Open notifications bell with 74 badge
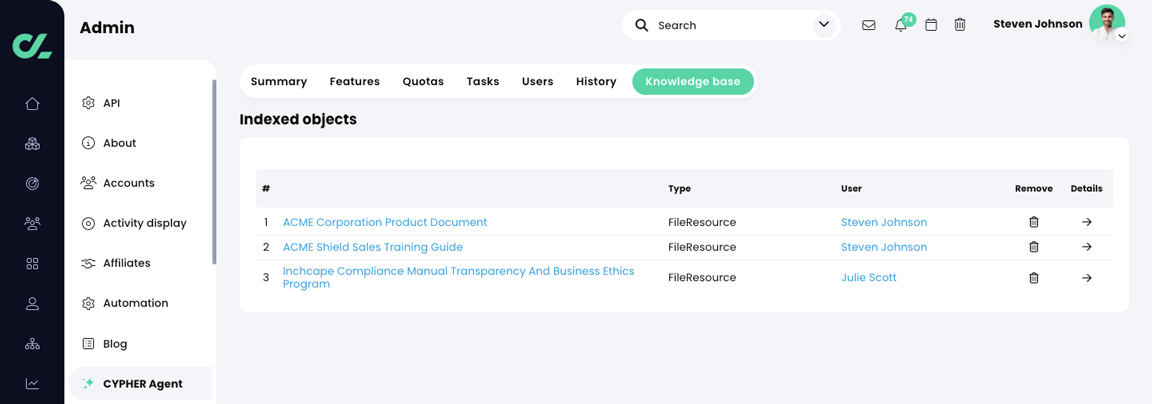Screen dimensions: 1152x404 tap(902, 24)
